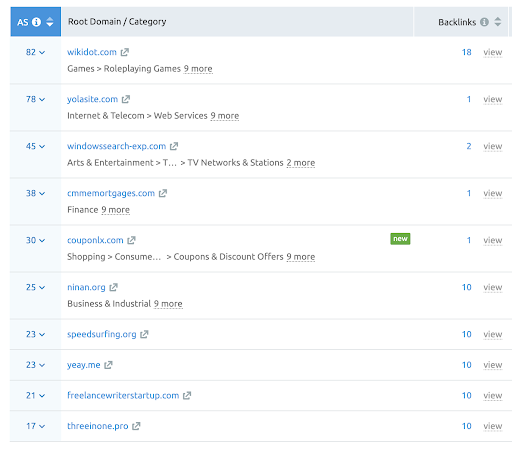Expand the AS 82 score chevron
Image resolution: width=512 pixels, height=450 pixels.
point(42,52)
